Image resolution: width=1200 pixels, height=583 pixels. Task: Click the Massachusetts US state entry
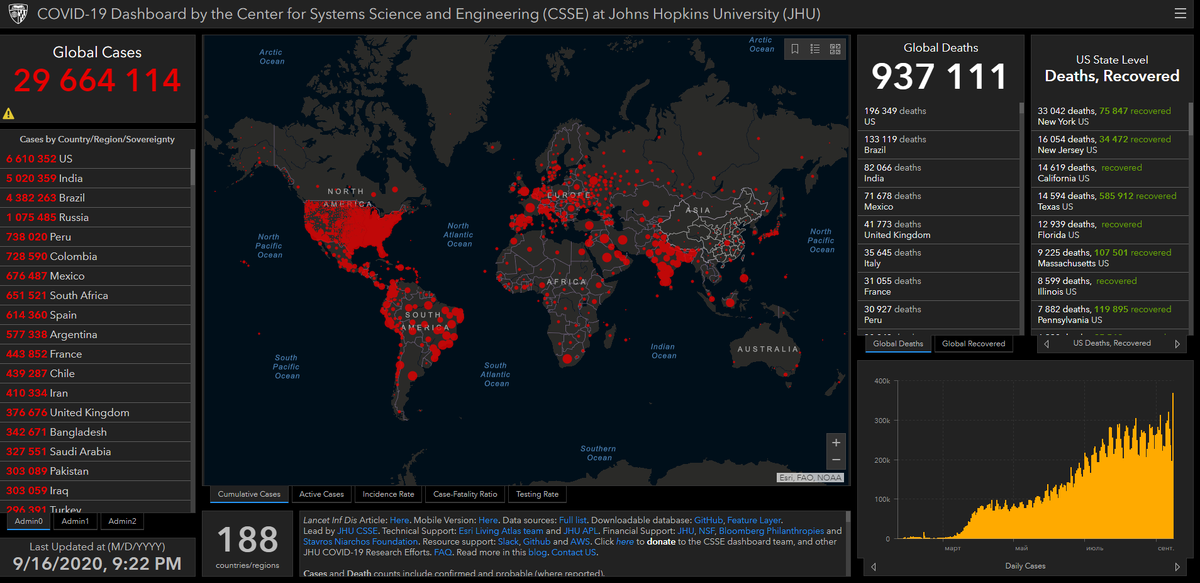click(x=1109, y=258)
